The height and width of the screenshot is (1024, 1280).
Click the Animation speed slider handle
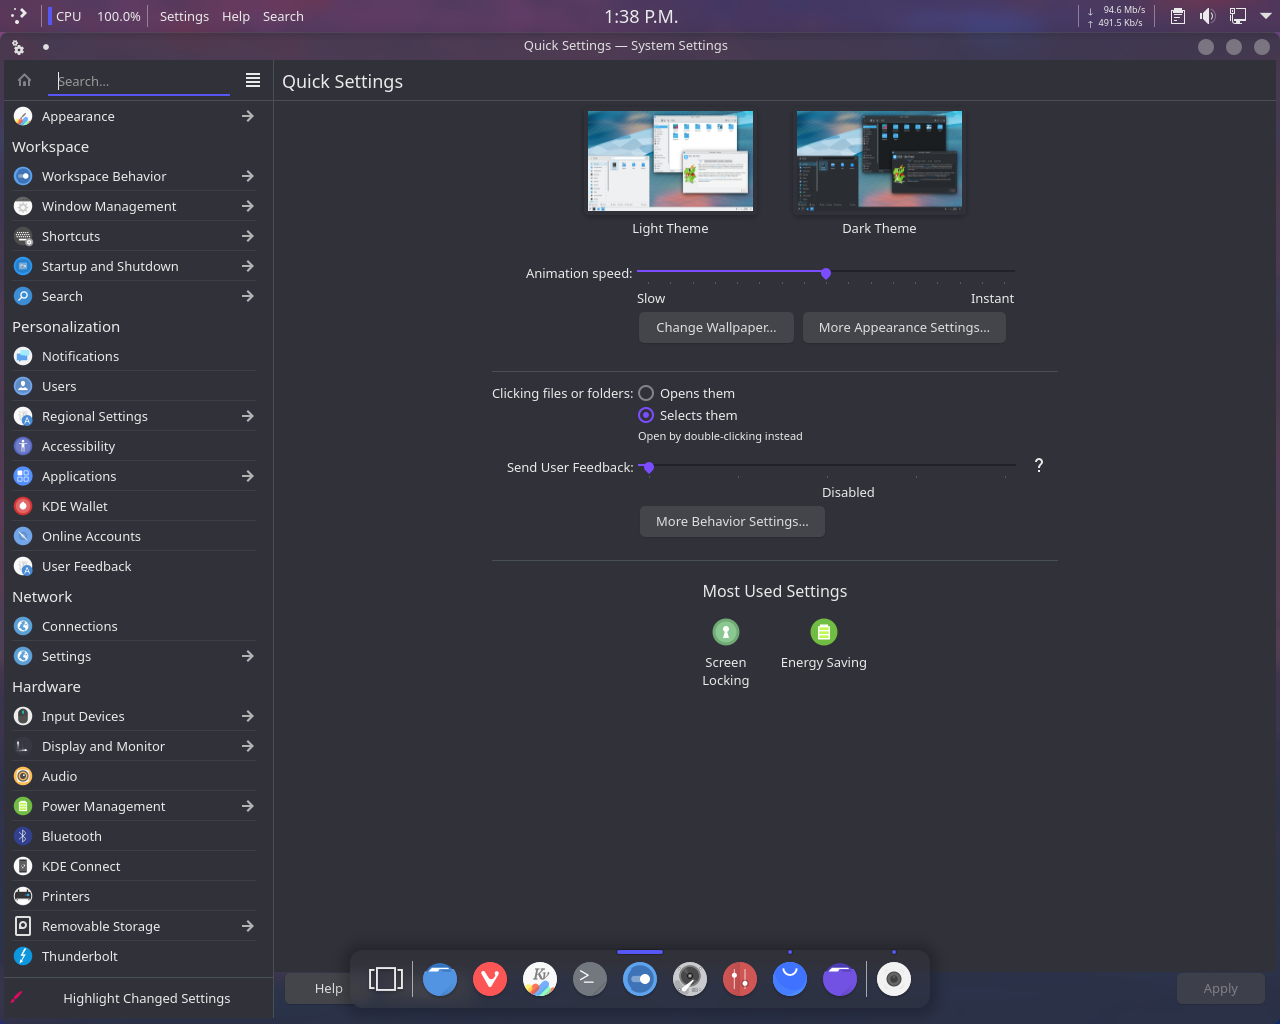point(826,273)
